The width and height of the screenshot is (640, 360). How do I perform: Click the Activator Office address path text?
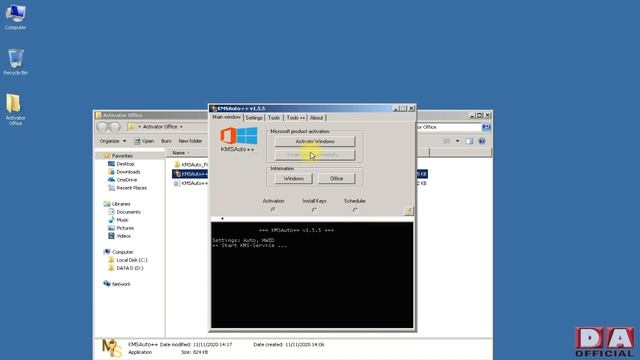[x=160, y=127]
